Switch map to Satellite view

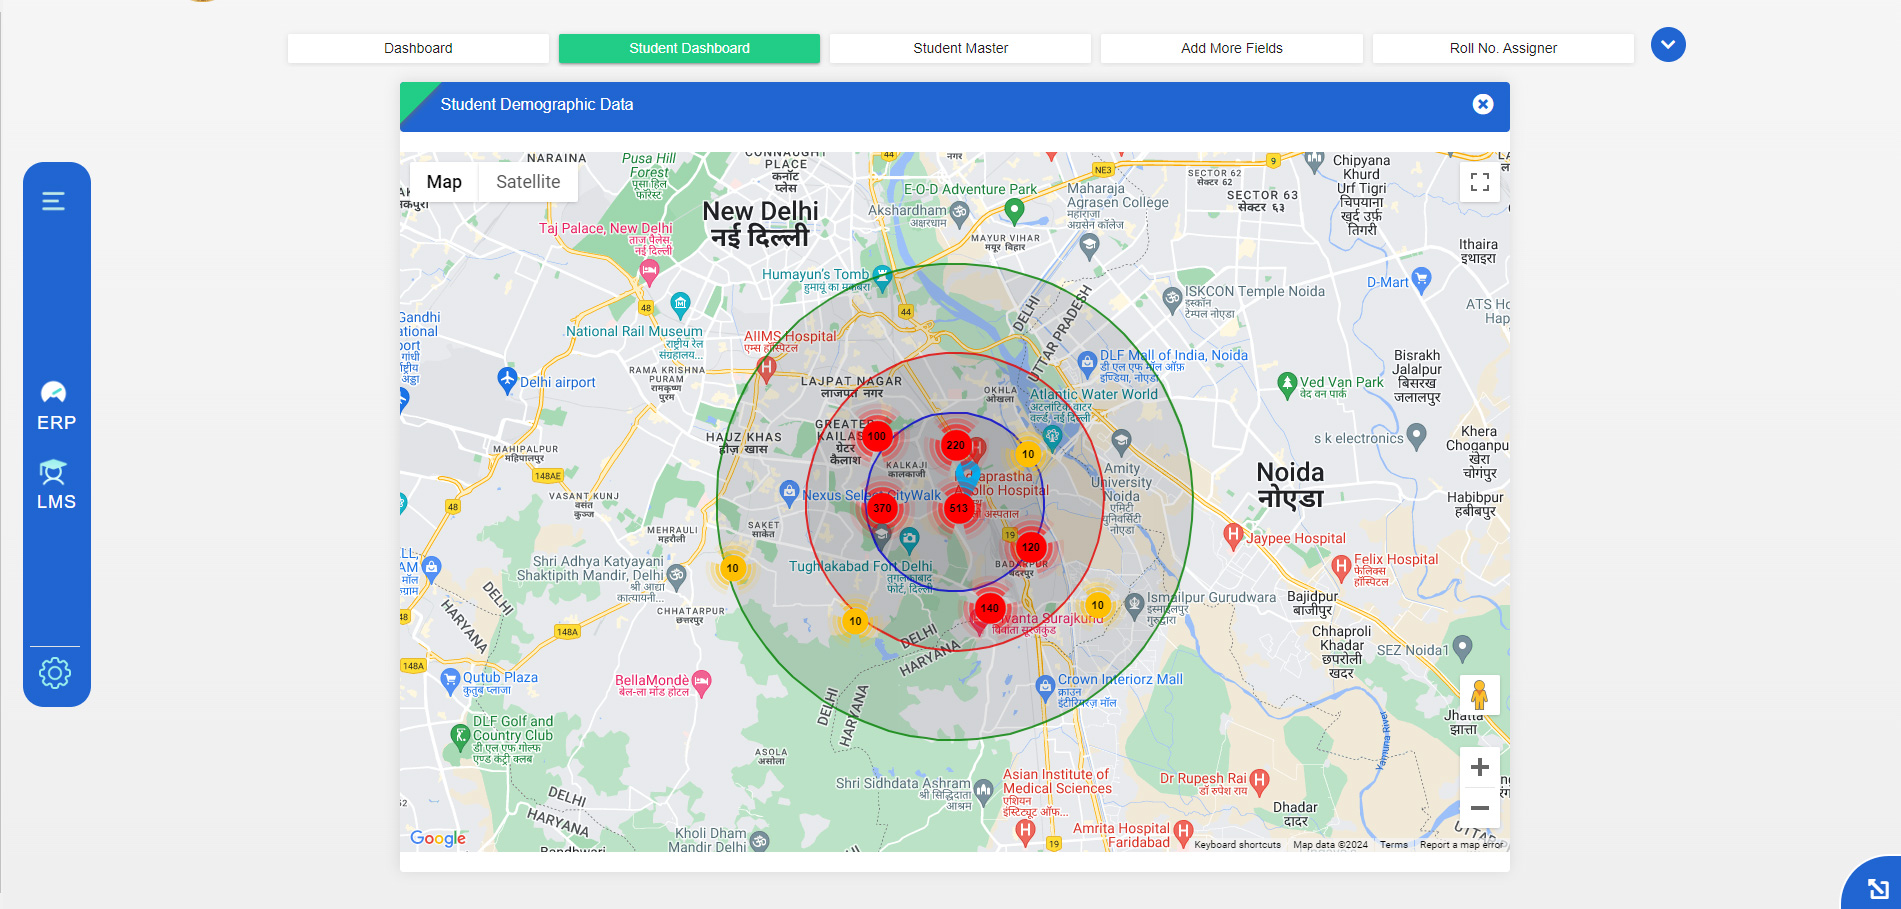tap(528, 182)
